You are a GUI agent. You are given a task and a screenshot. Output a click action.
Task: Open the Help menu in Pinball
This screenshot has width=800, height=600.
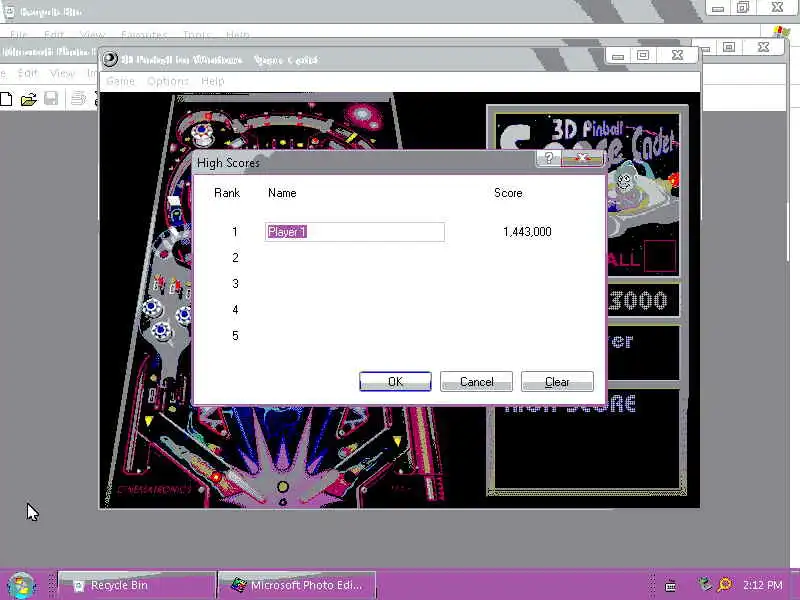213,81
